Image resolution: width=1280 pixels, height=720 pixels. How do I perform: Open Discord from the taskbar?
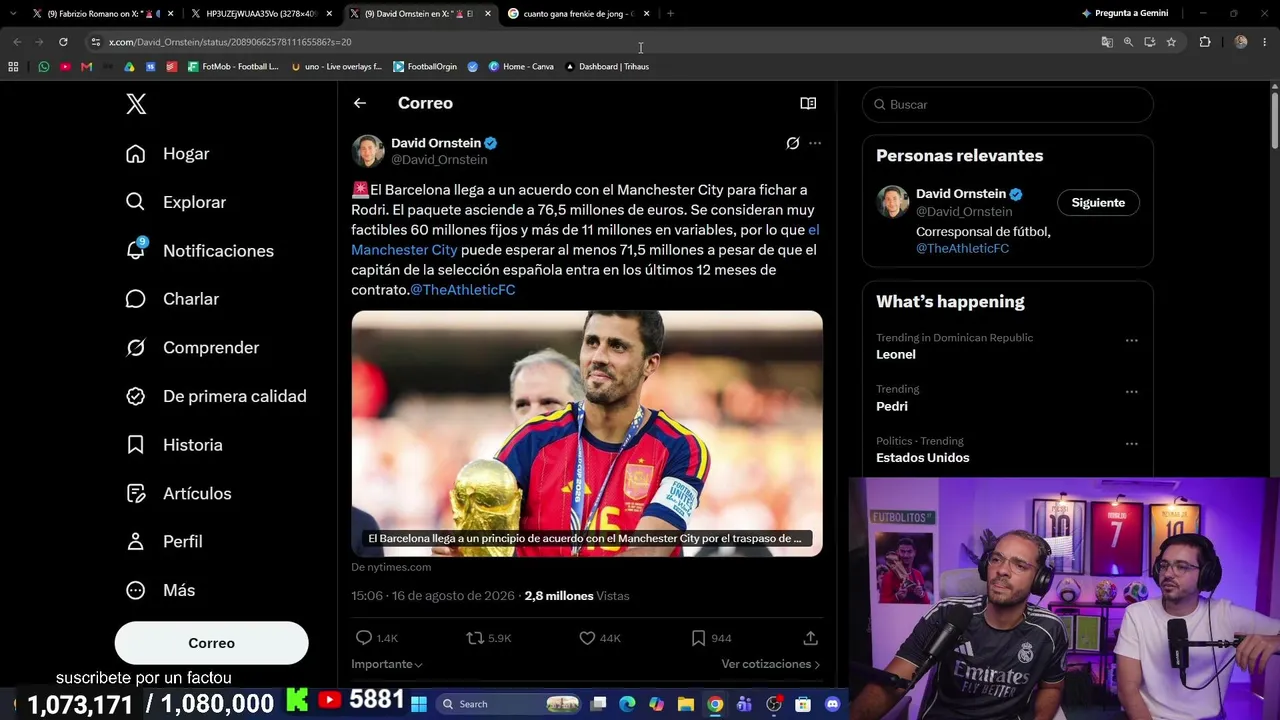click(832, 704)
